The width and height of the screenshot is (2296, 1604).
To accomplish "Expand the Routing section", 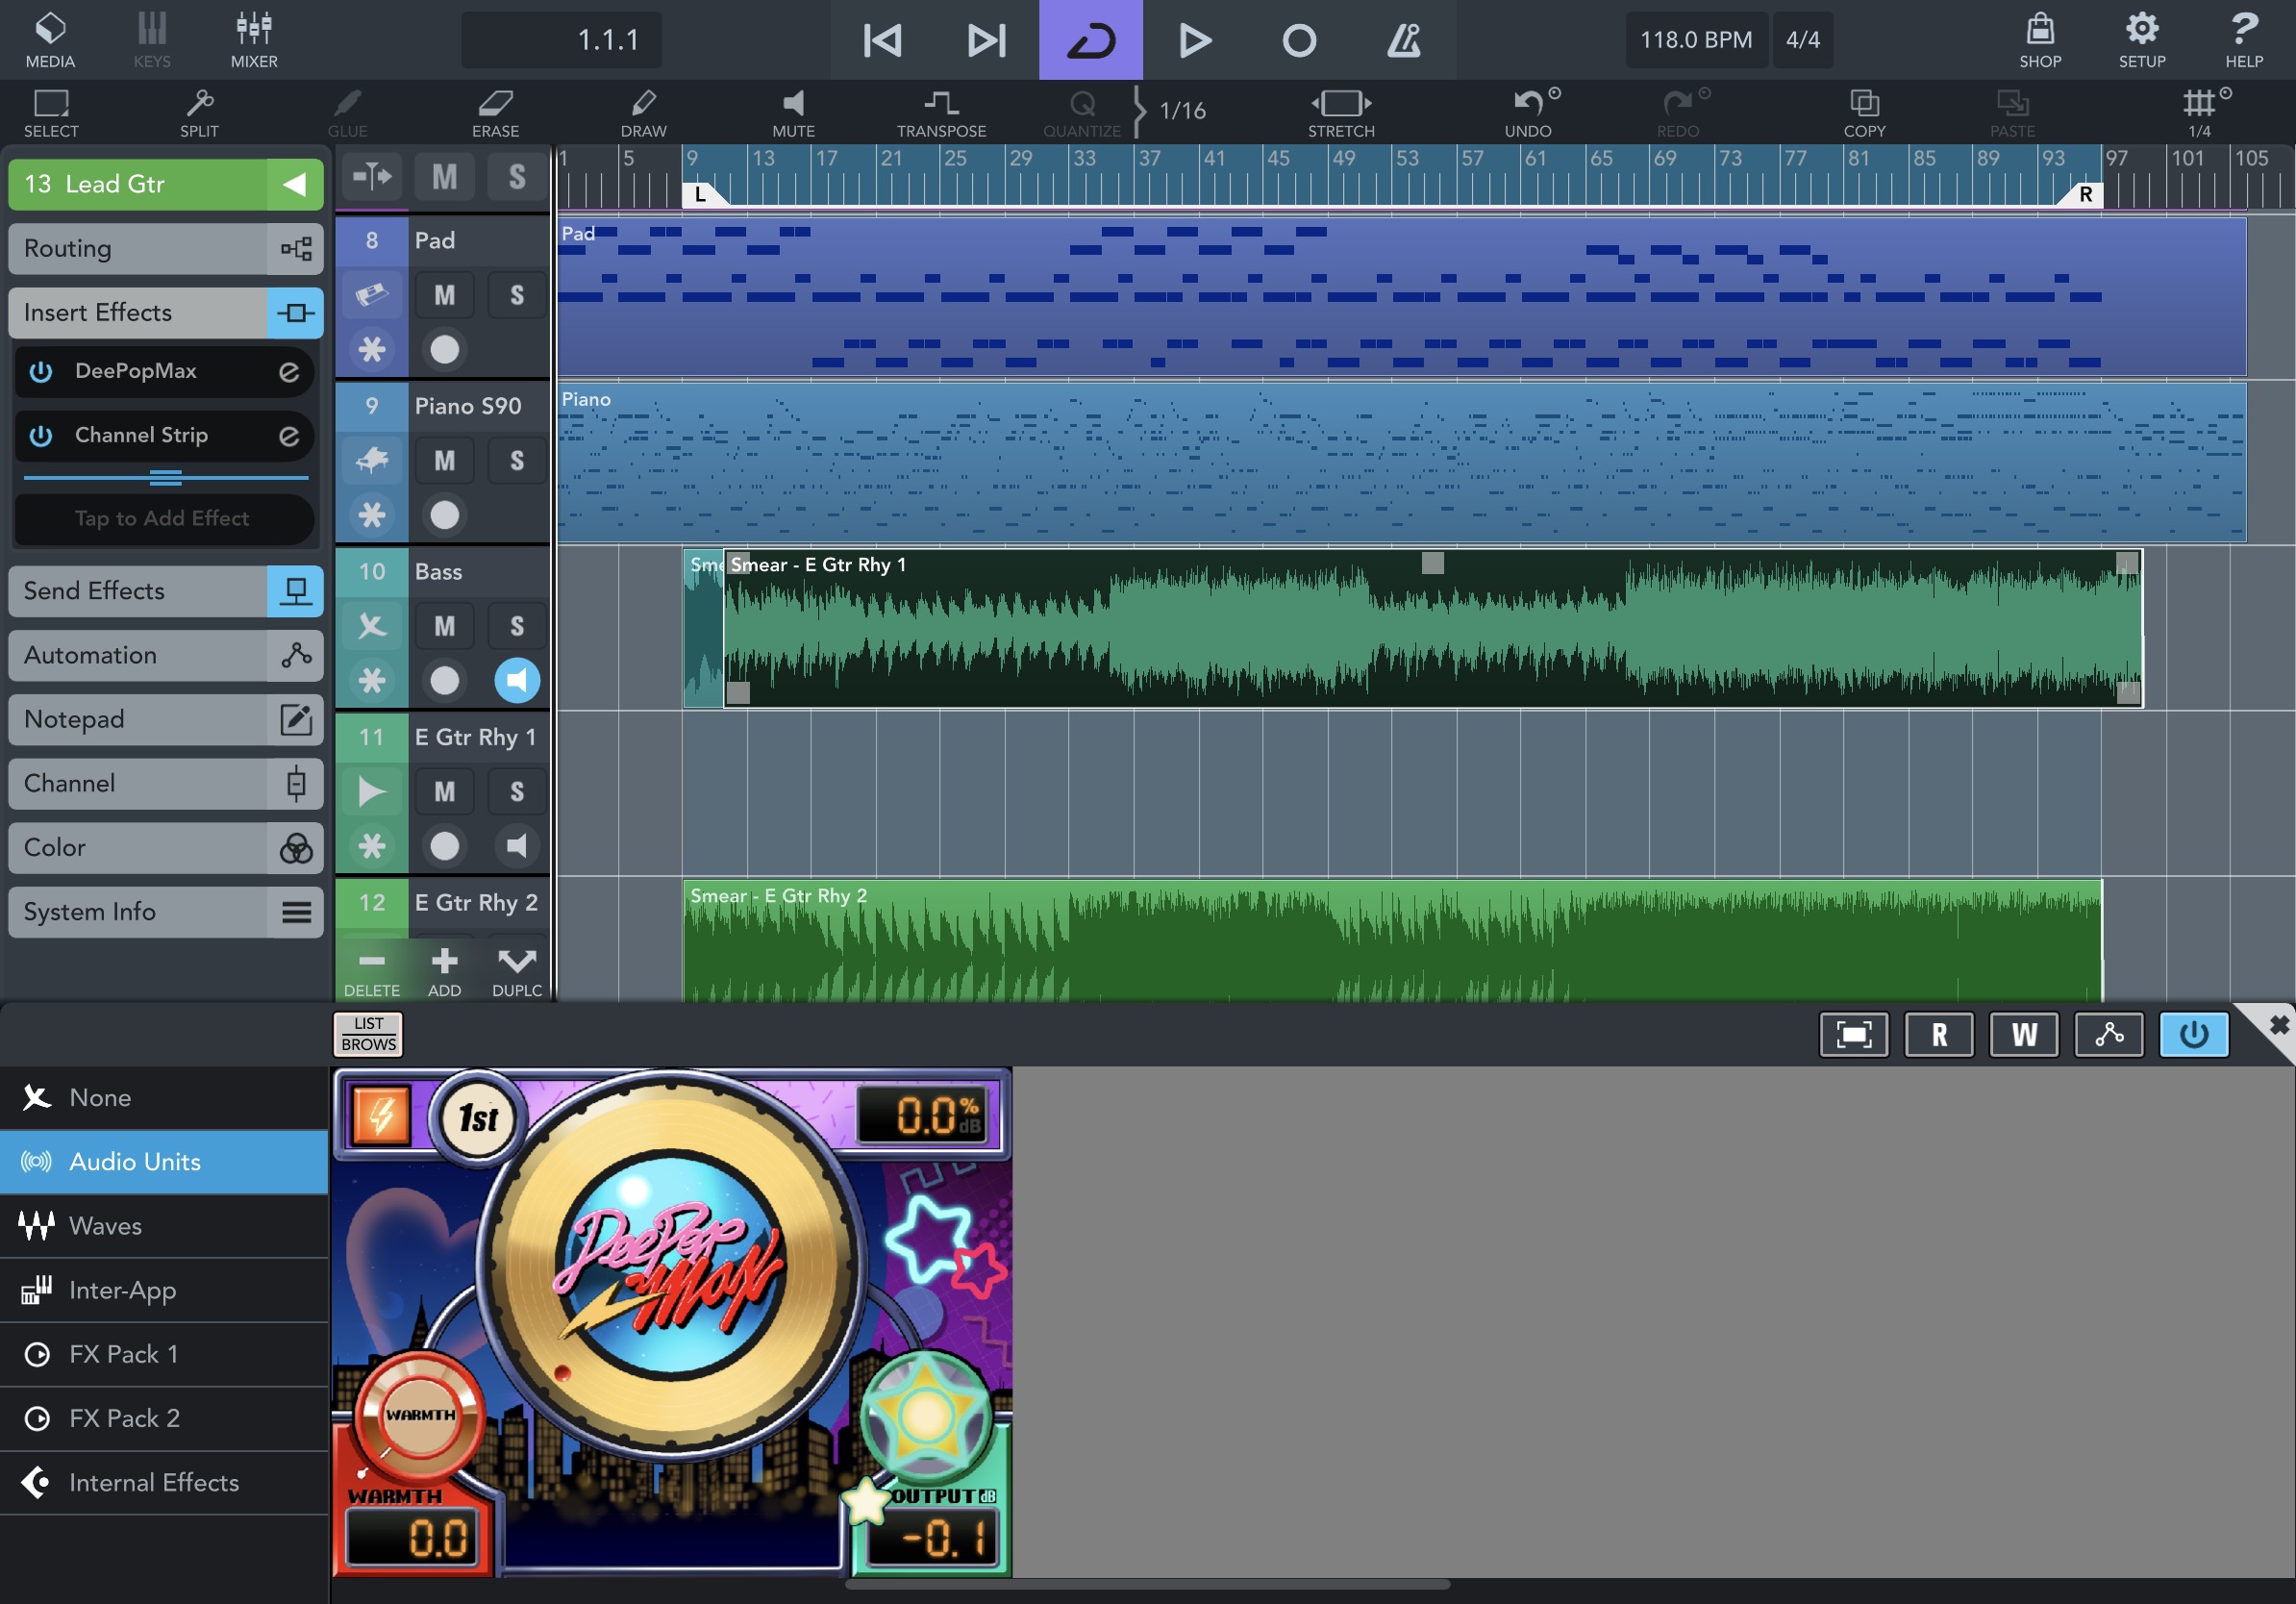I will tap(165, 248).
